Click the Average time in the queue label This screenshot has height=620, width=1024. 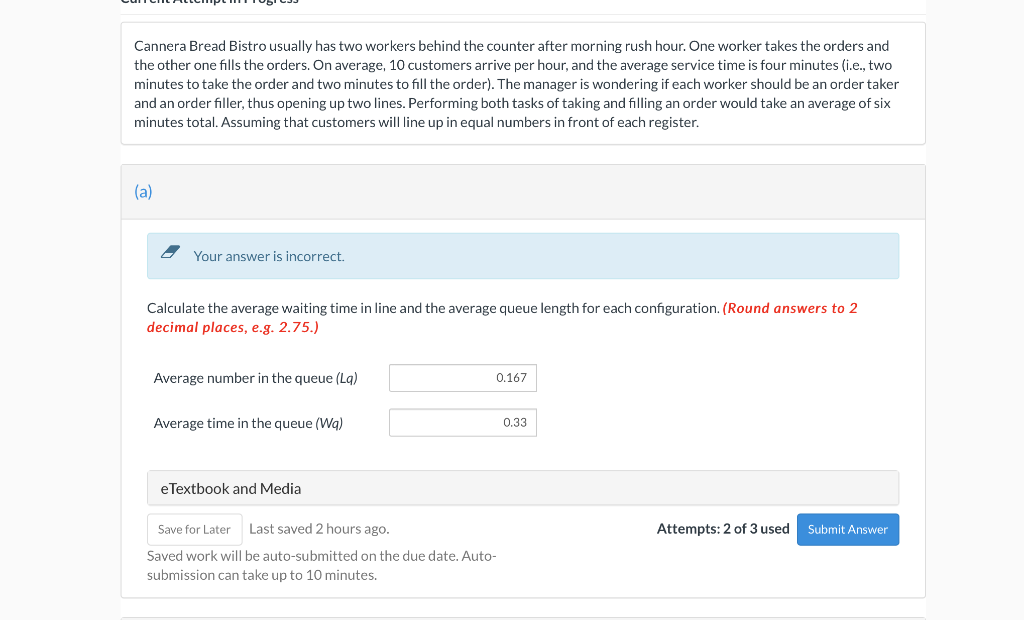248,422
